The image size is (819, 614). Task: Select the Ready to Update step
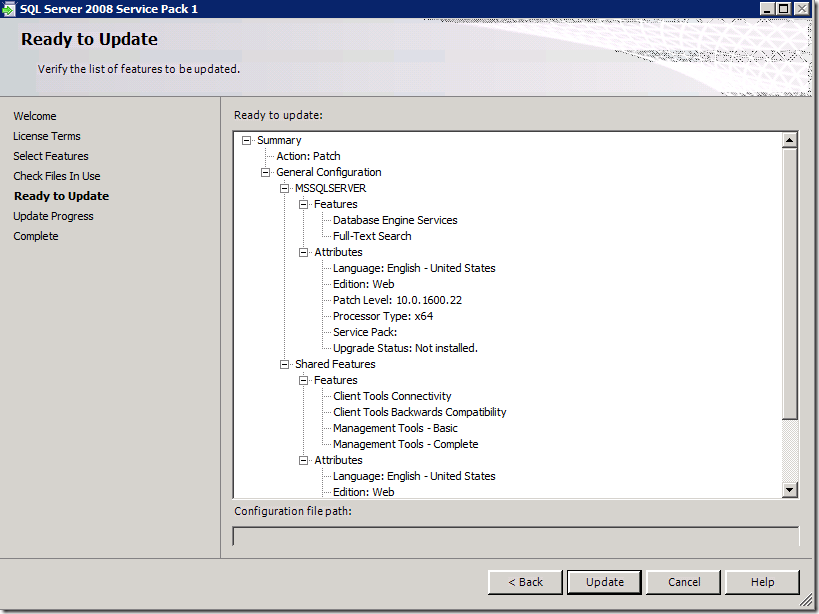(x=62, y=196)
